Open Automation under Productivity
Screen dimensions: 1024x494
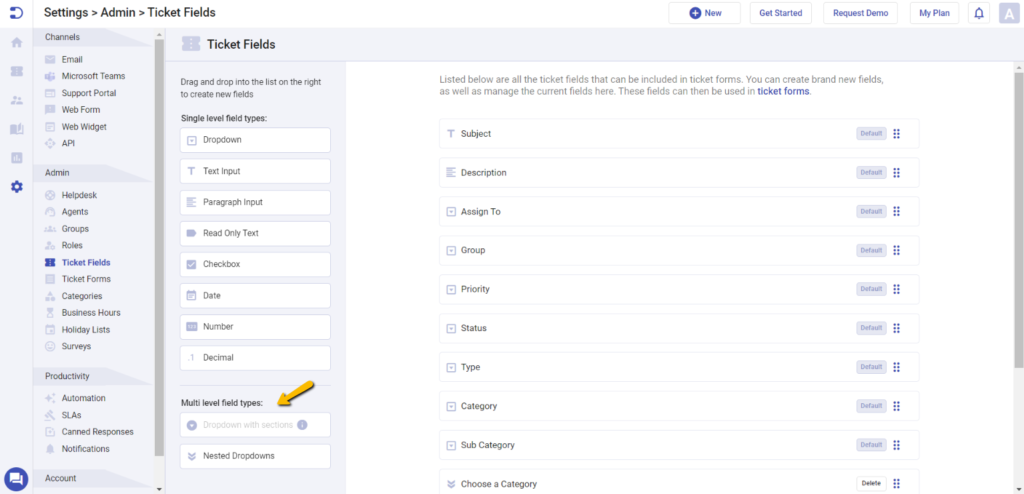(83, 398)
